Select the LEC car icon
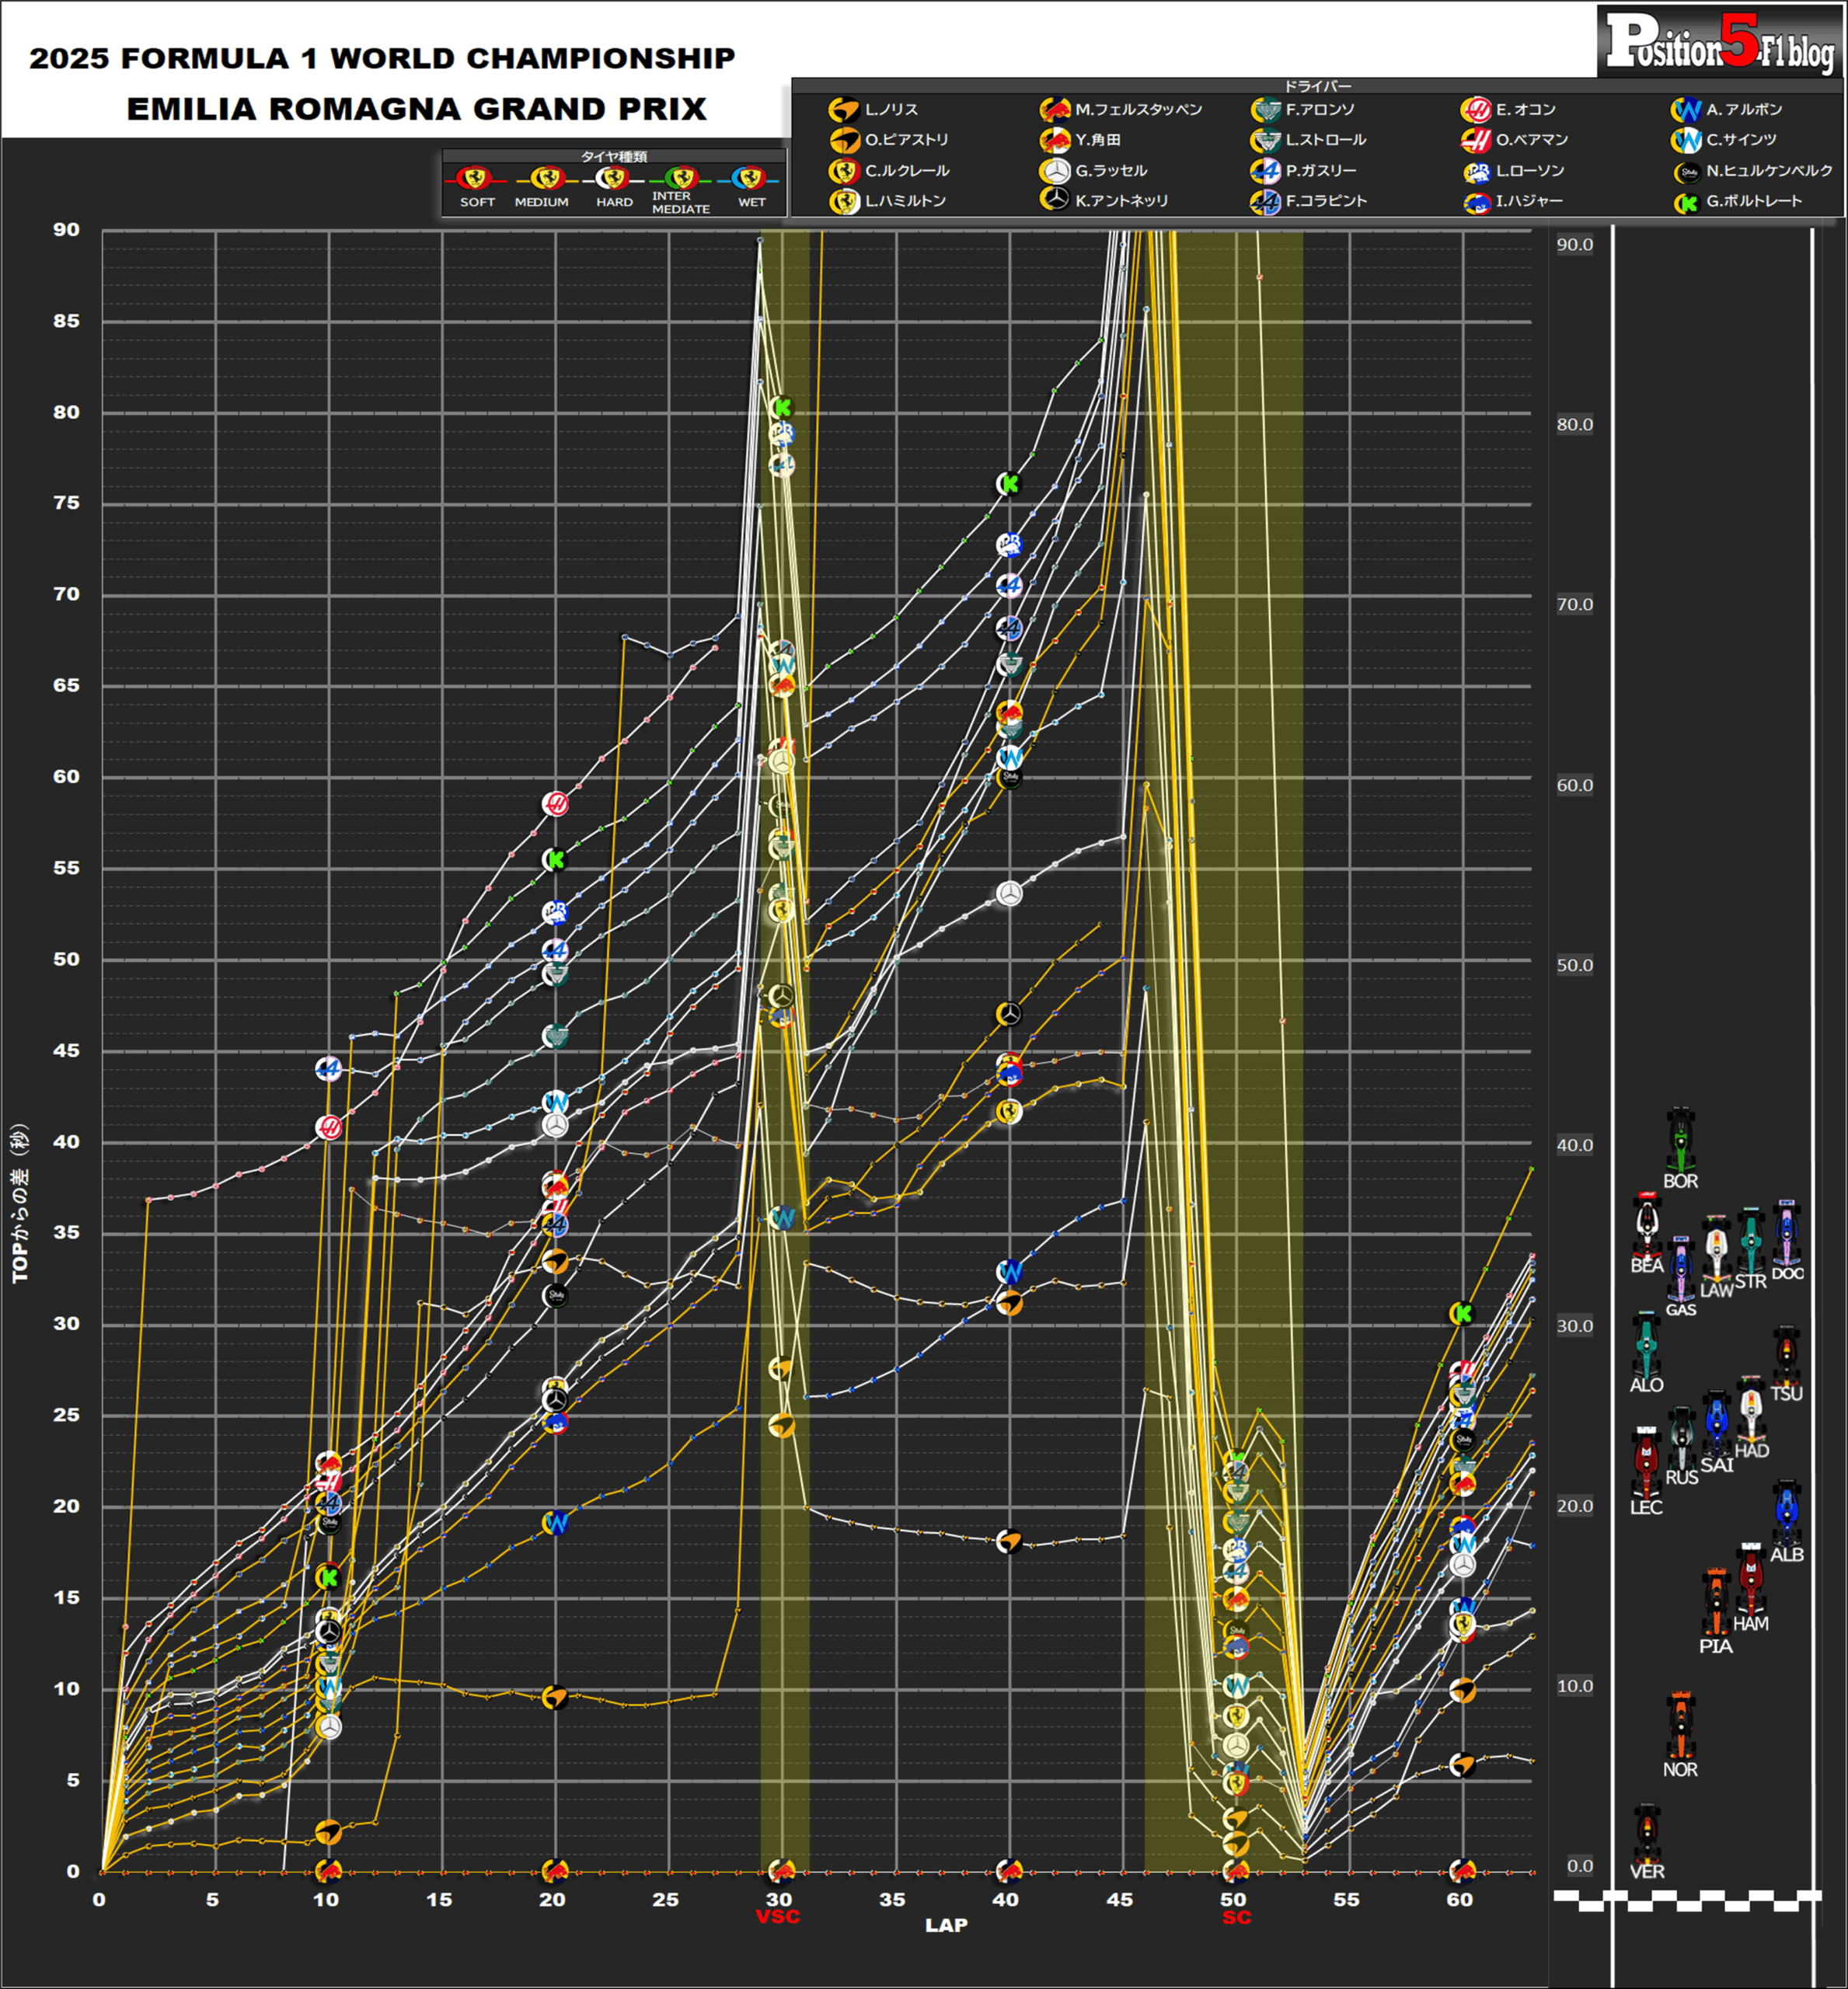This screenshot has width=1848, height=1989. click(1646, 1462)
